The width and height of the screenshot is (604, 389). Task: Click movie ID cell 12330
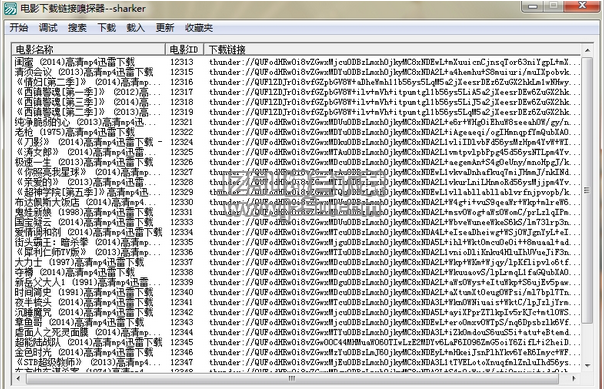pos(182,202)
